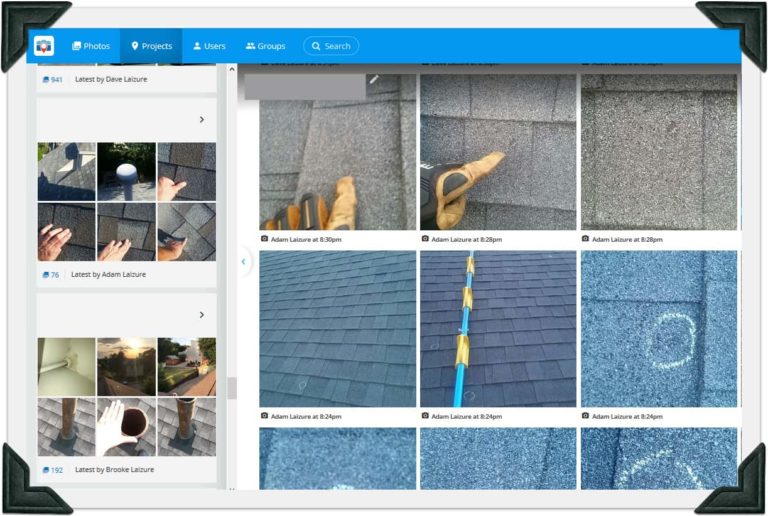Screen dimensions: 768x516
Task: Click 'Adam Laizure at 8:30pm' caption
Action: click(306, 239)
